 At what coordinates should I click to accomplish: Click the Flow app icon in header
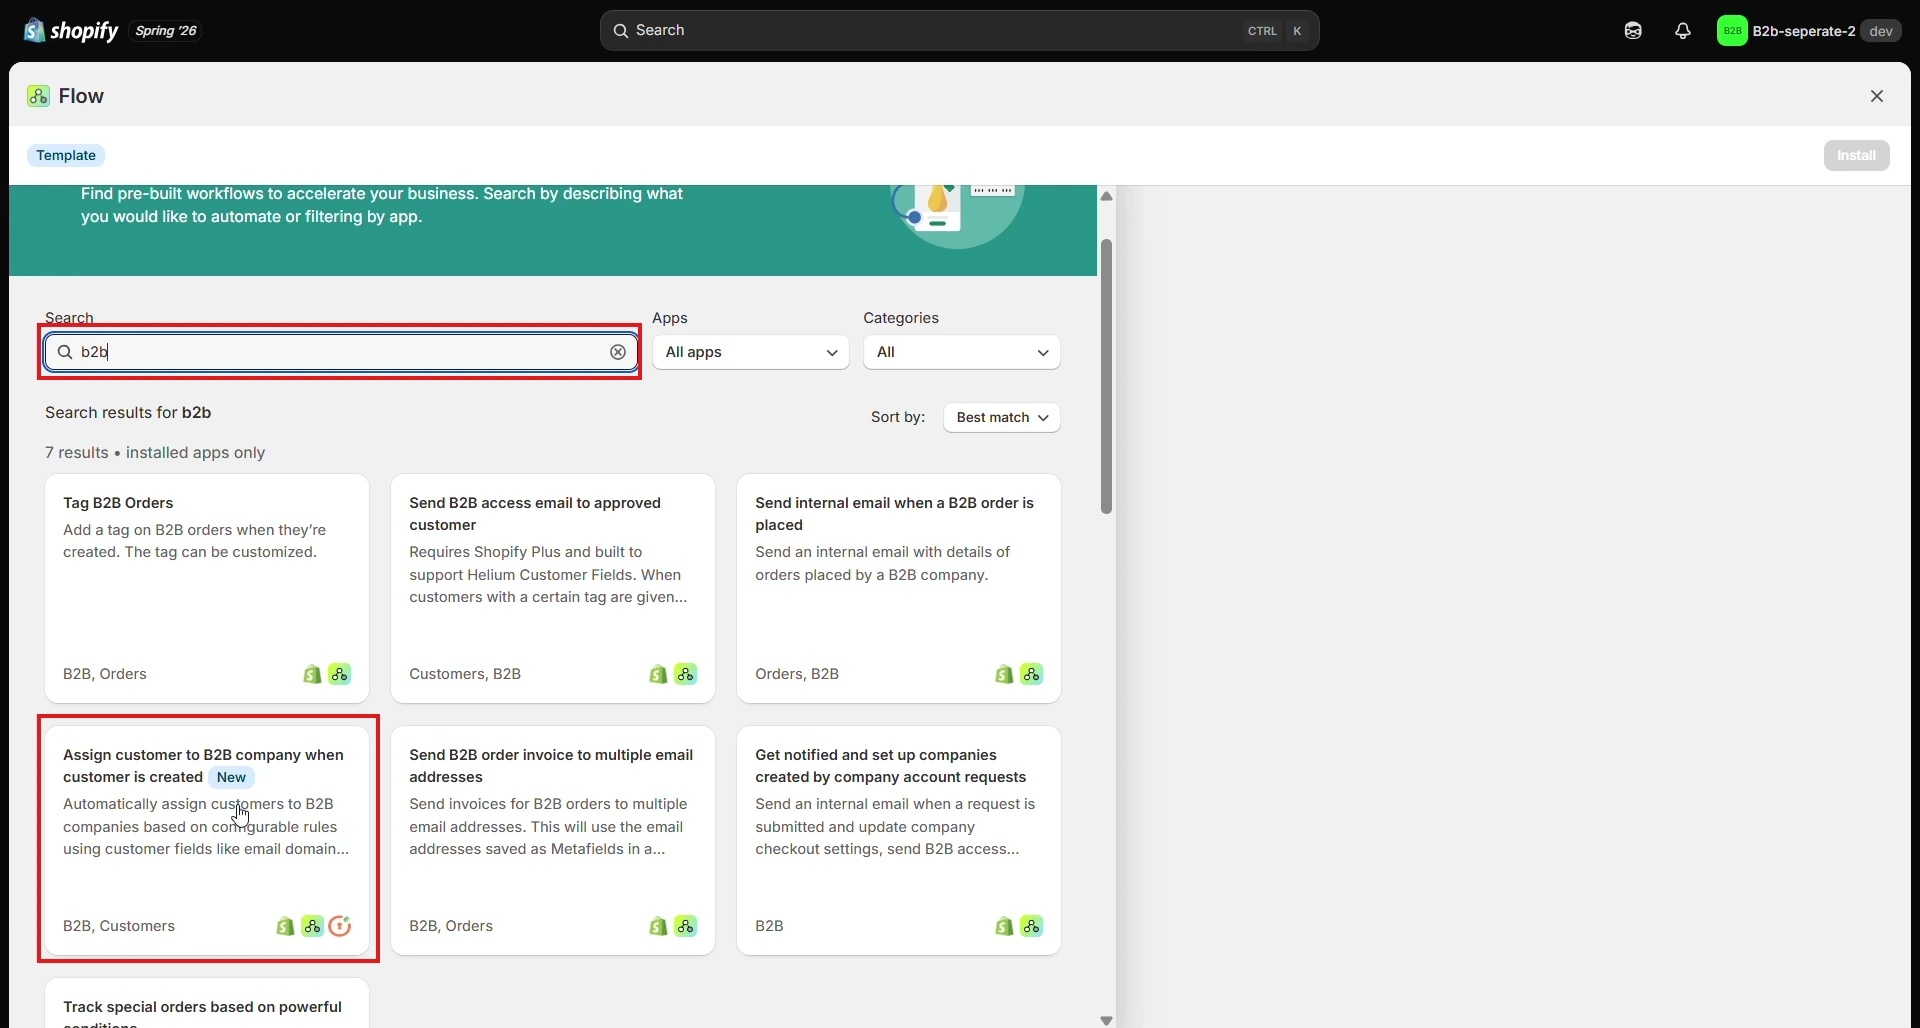pyautogui.click(x=39, y=96)
